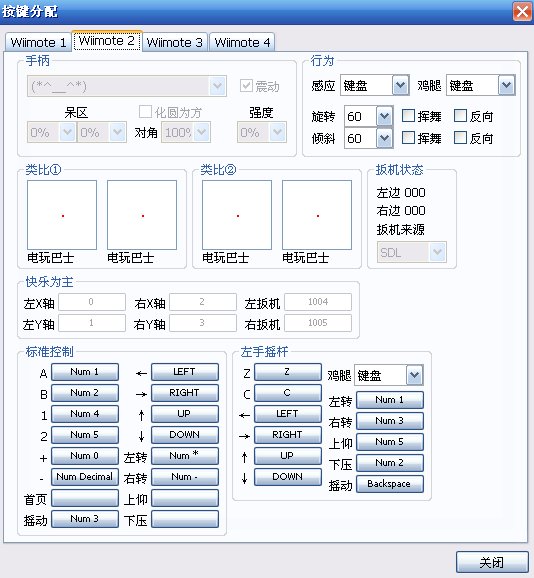Switch to the Wiimote 1 tab

tap(38, 42)
